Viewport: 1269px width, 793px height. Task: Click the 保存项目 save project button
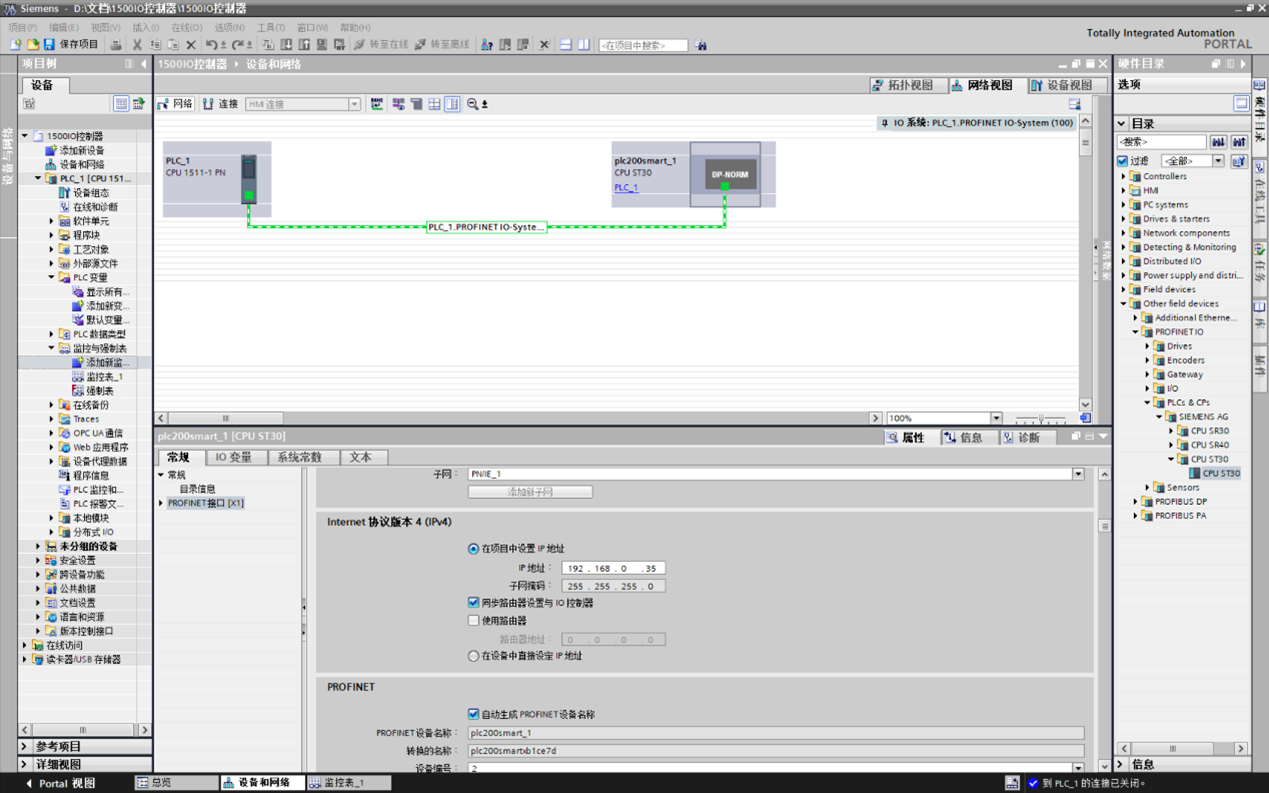70,45
